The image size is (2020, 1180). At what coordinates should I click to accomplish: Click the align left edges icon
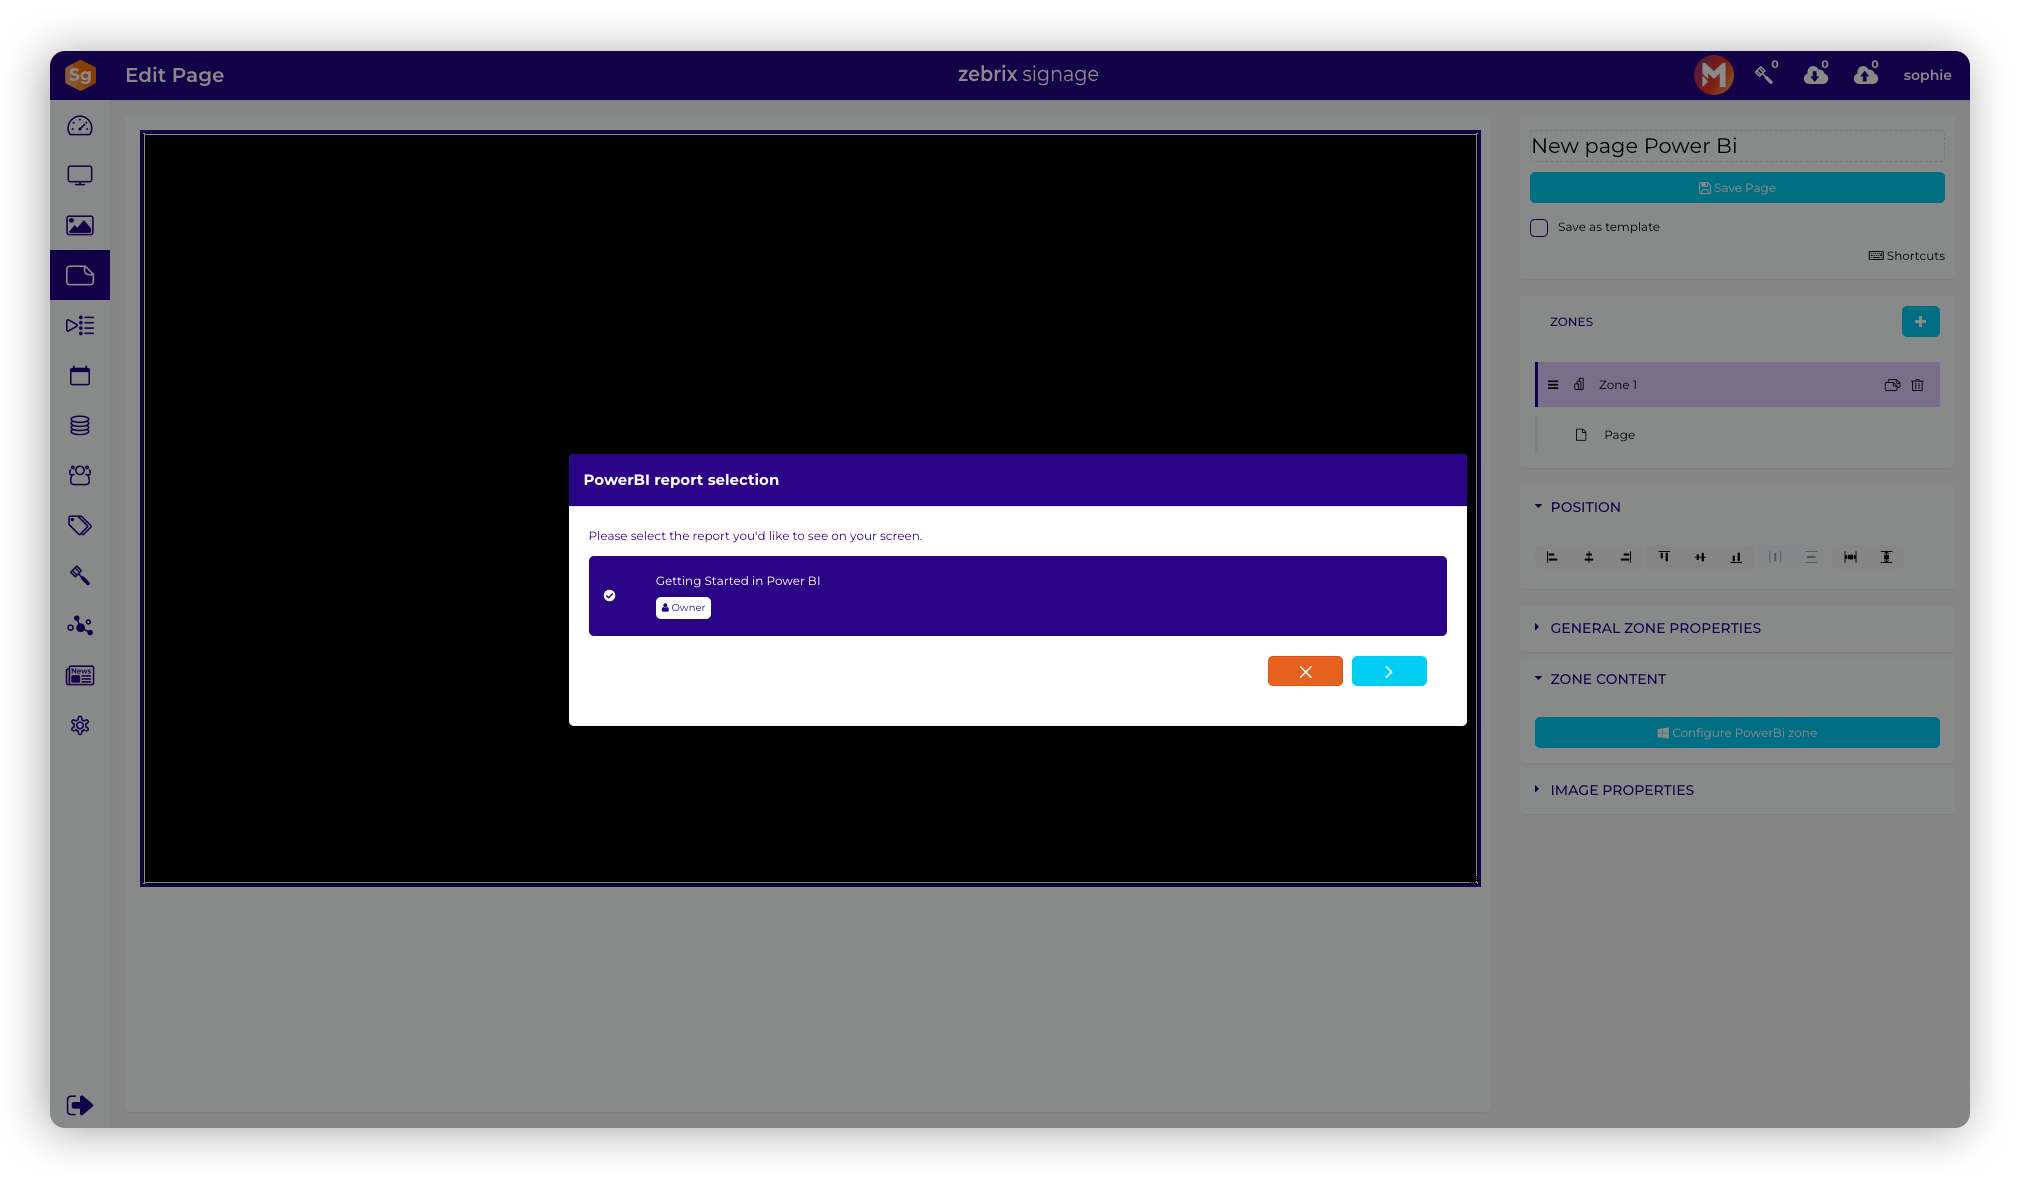[x=1552, y=557]
